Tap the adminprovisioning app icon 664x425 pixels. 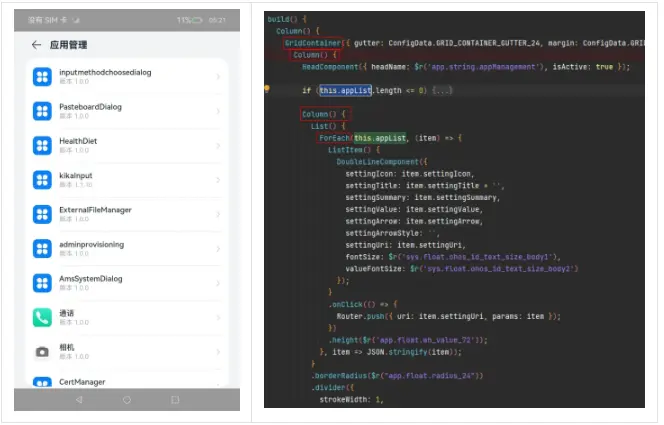pos(42,249)
